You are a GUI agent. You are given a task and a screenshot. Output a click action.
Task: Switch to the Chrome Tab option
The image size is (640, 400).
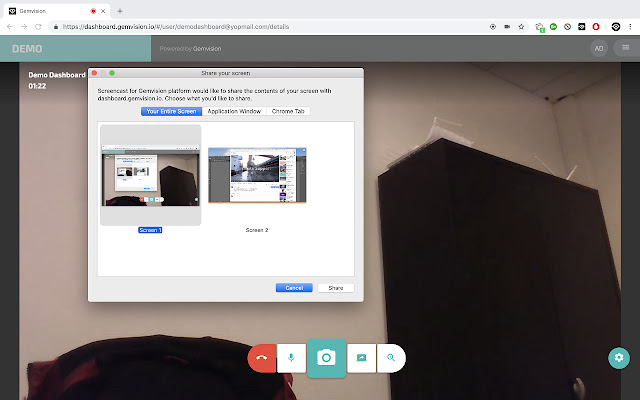click(288, 111)
